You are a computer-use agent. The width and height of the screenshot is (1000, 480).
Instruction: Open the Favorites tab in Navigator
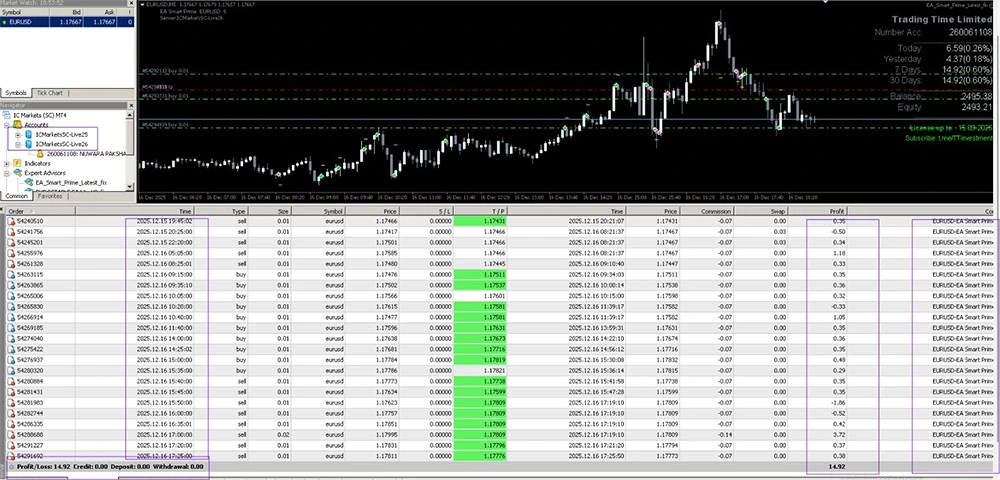click(x=50, y=197)
